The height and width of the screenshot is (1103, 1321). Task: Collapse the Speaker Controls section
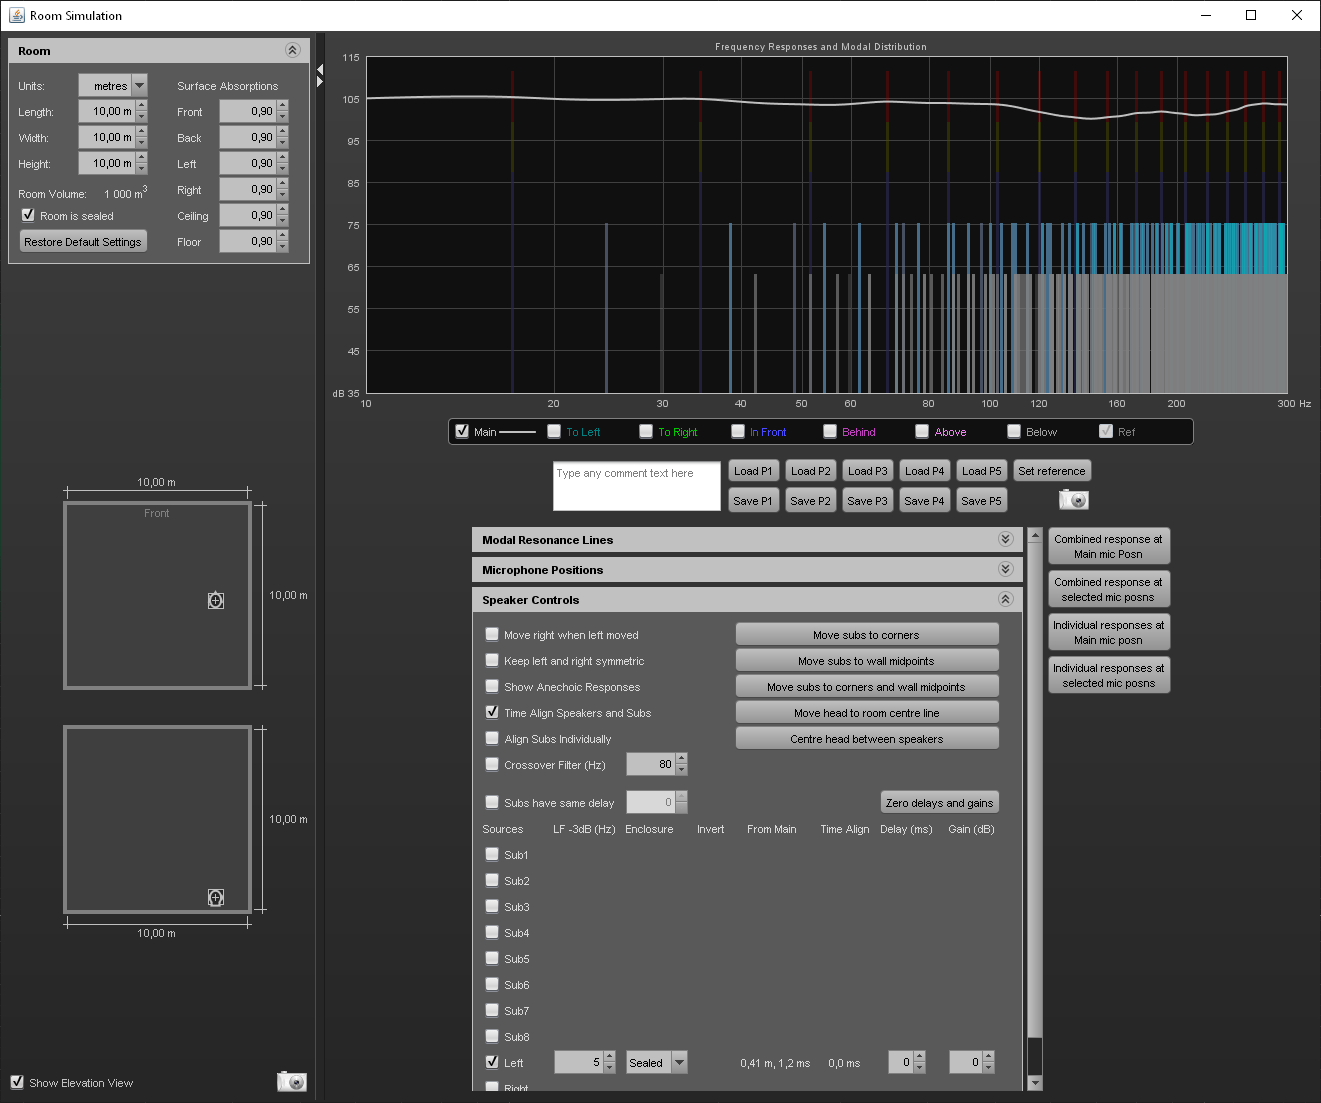coord(1005,599)
